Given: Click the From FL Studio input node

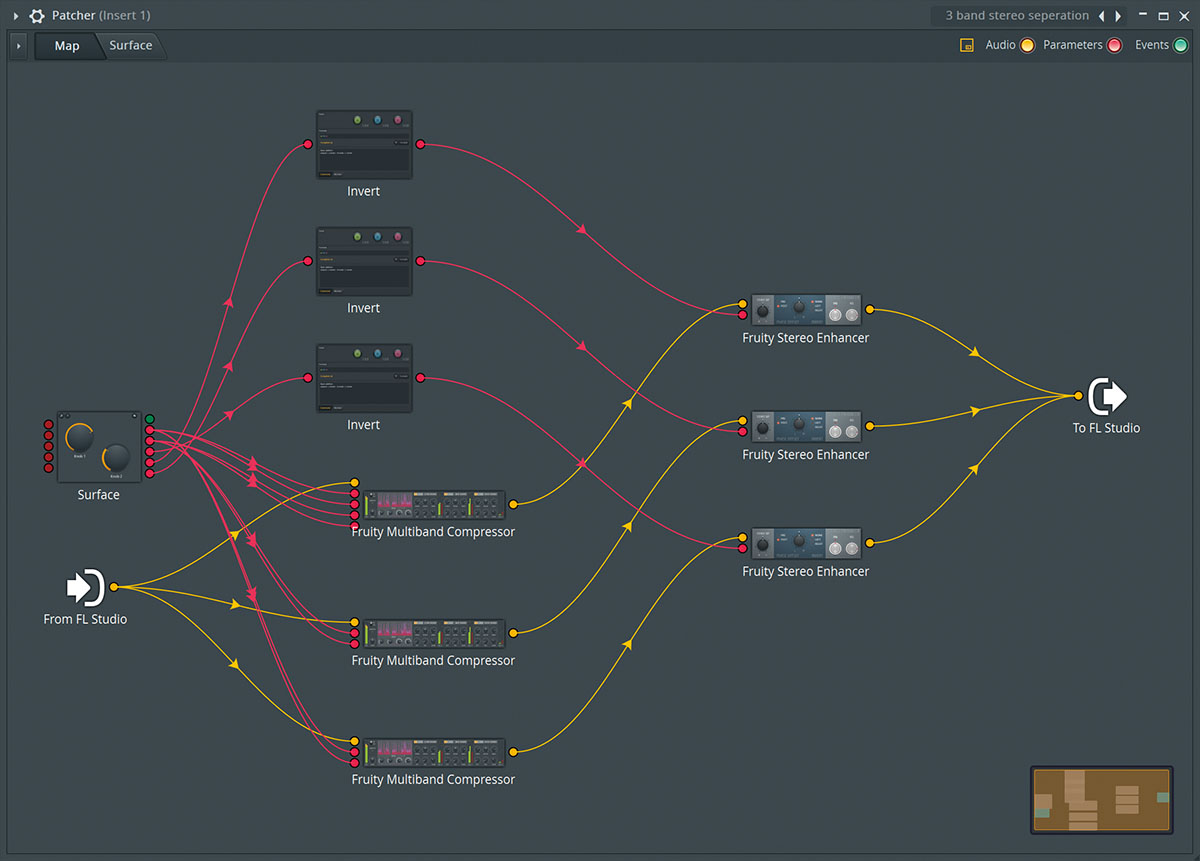Looking at the screenshot, I should pos(85,587).
